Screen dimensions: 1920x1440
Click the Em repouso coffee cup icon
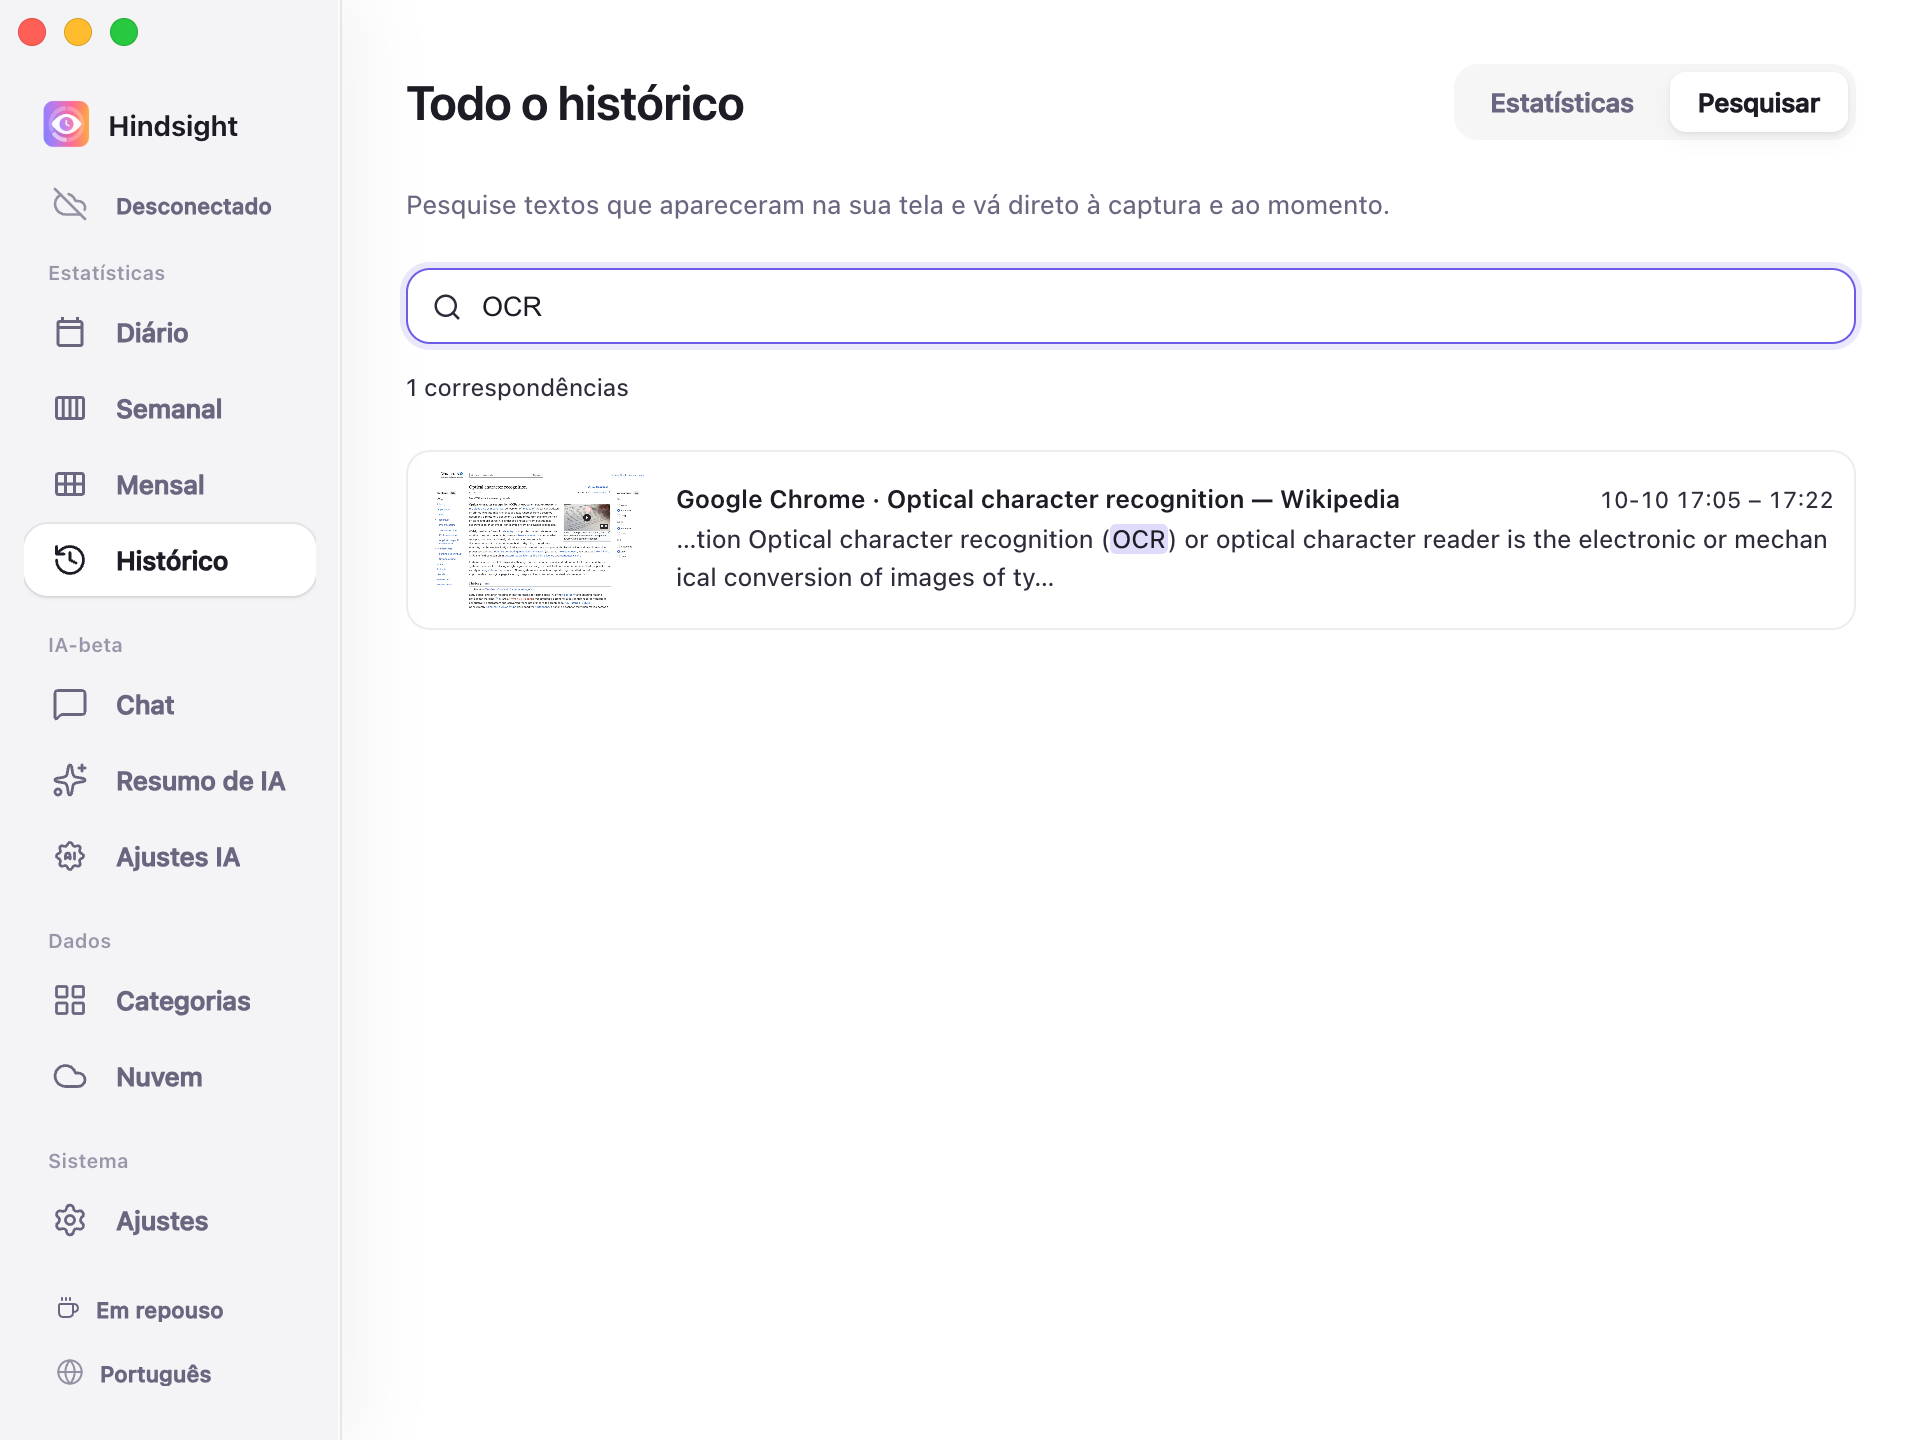pyautogui.click(x=68, y=1308)
